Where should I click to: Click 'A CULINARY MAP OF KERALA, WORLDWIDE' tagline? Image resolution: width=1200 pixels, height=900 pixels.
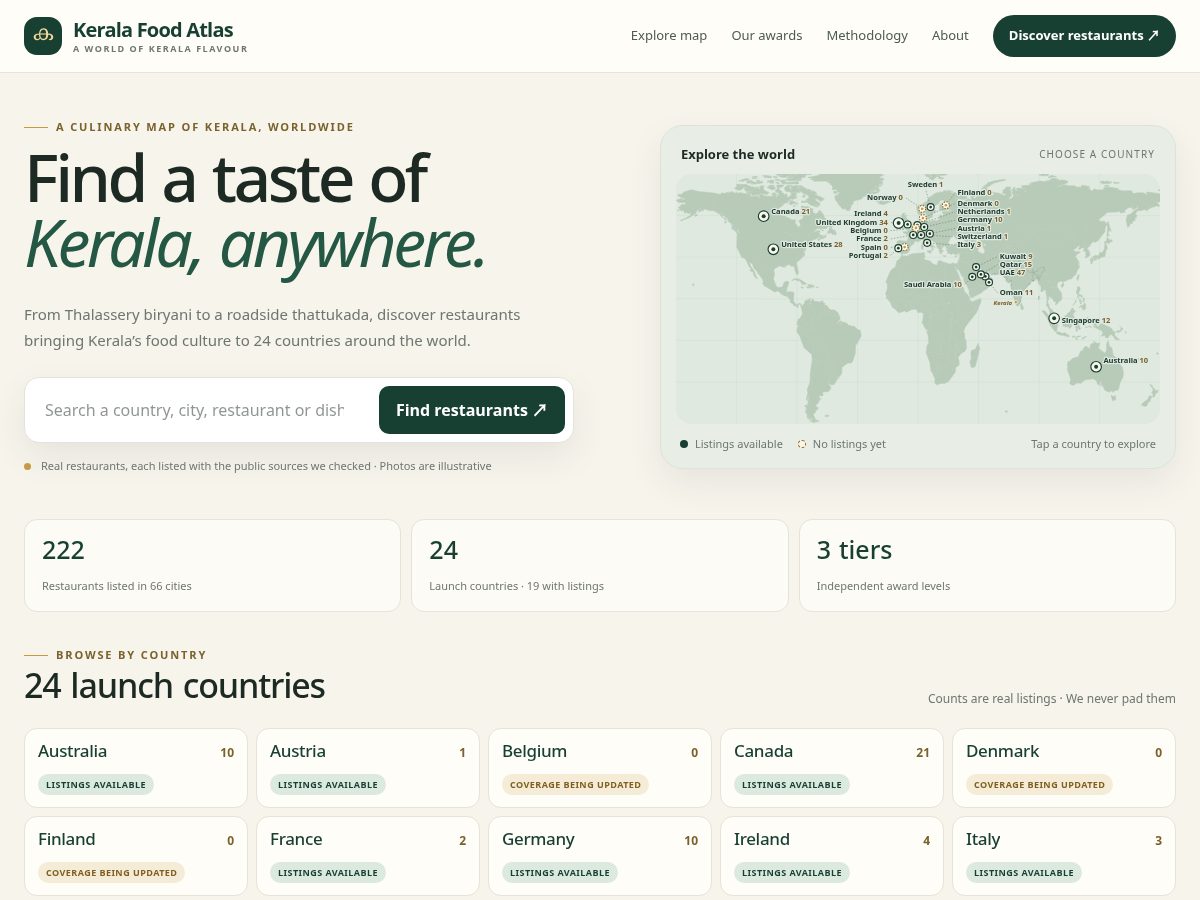coord(205,127)
